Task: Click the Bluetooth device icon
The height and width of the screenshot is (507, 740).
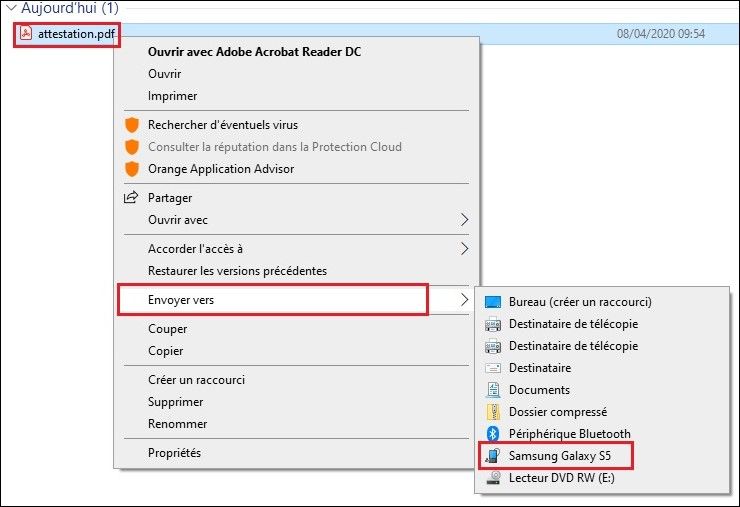Action: [x=492, y=434]
